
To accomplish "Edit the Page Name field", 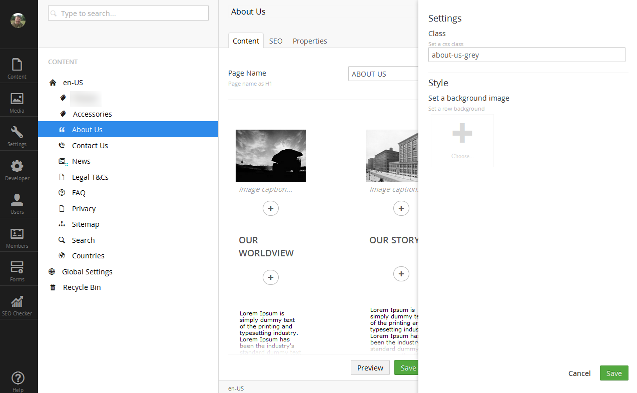I will tap(383, 74).
